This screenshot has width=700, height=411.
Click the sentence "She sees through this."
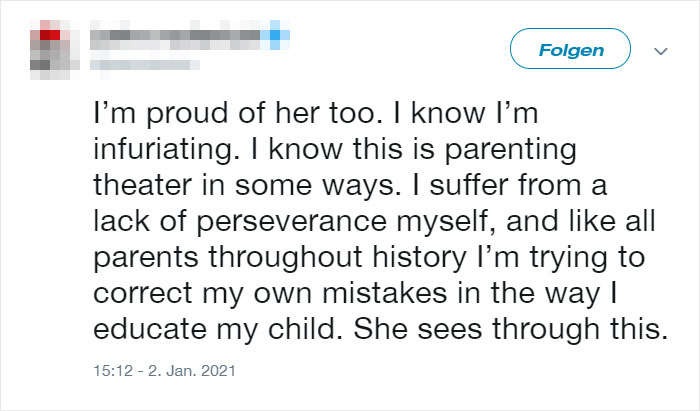point(511,329)
